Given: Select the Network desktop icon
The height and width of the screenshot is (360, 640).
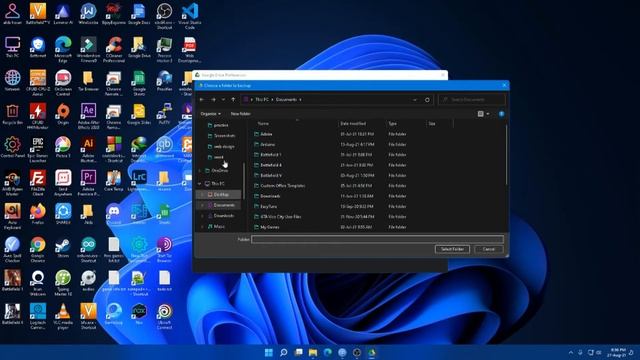Looking at the screenshot, I should tap(12, 81).
